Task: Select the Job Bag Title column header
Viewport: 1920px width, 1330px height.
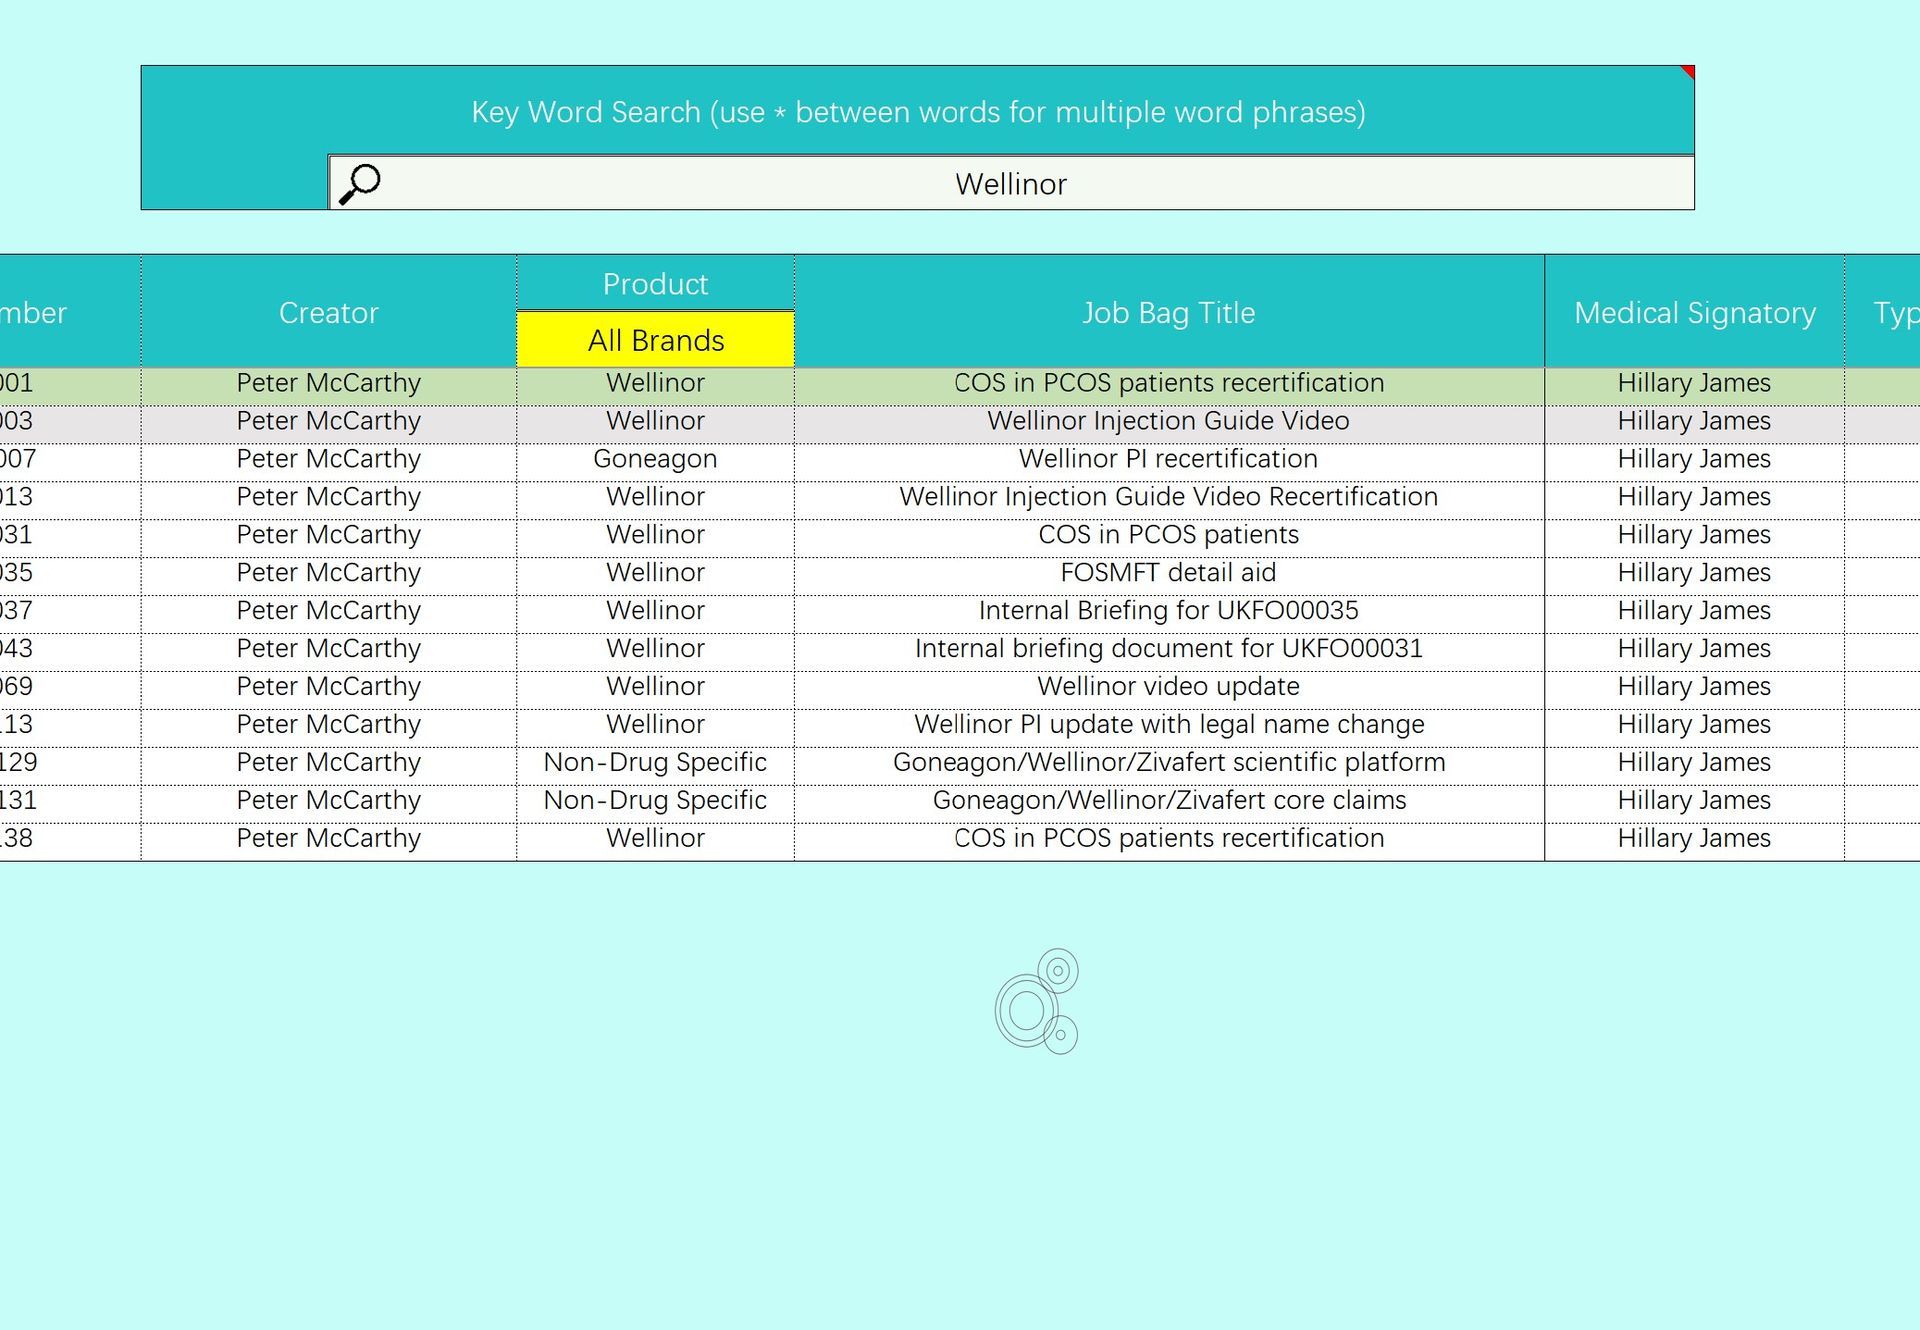Action: pyautogui.click(x=1169, y=312)
